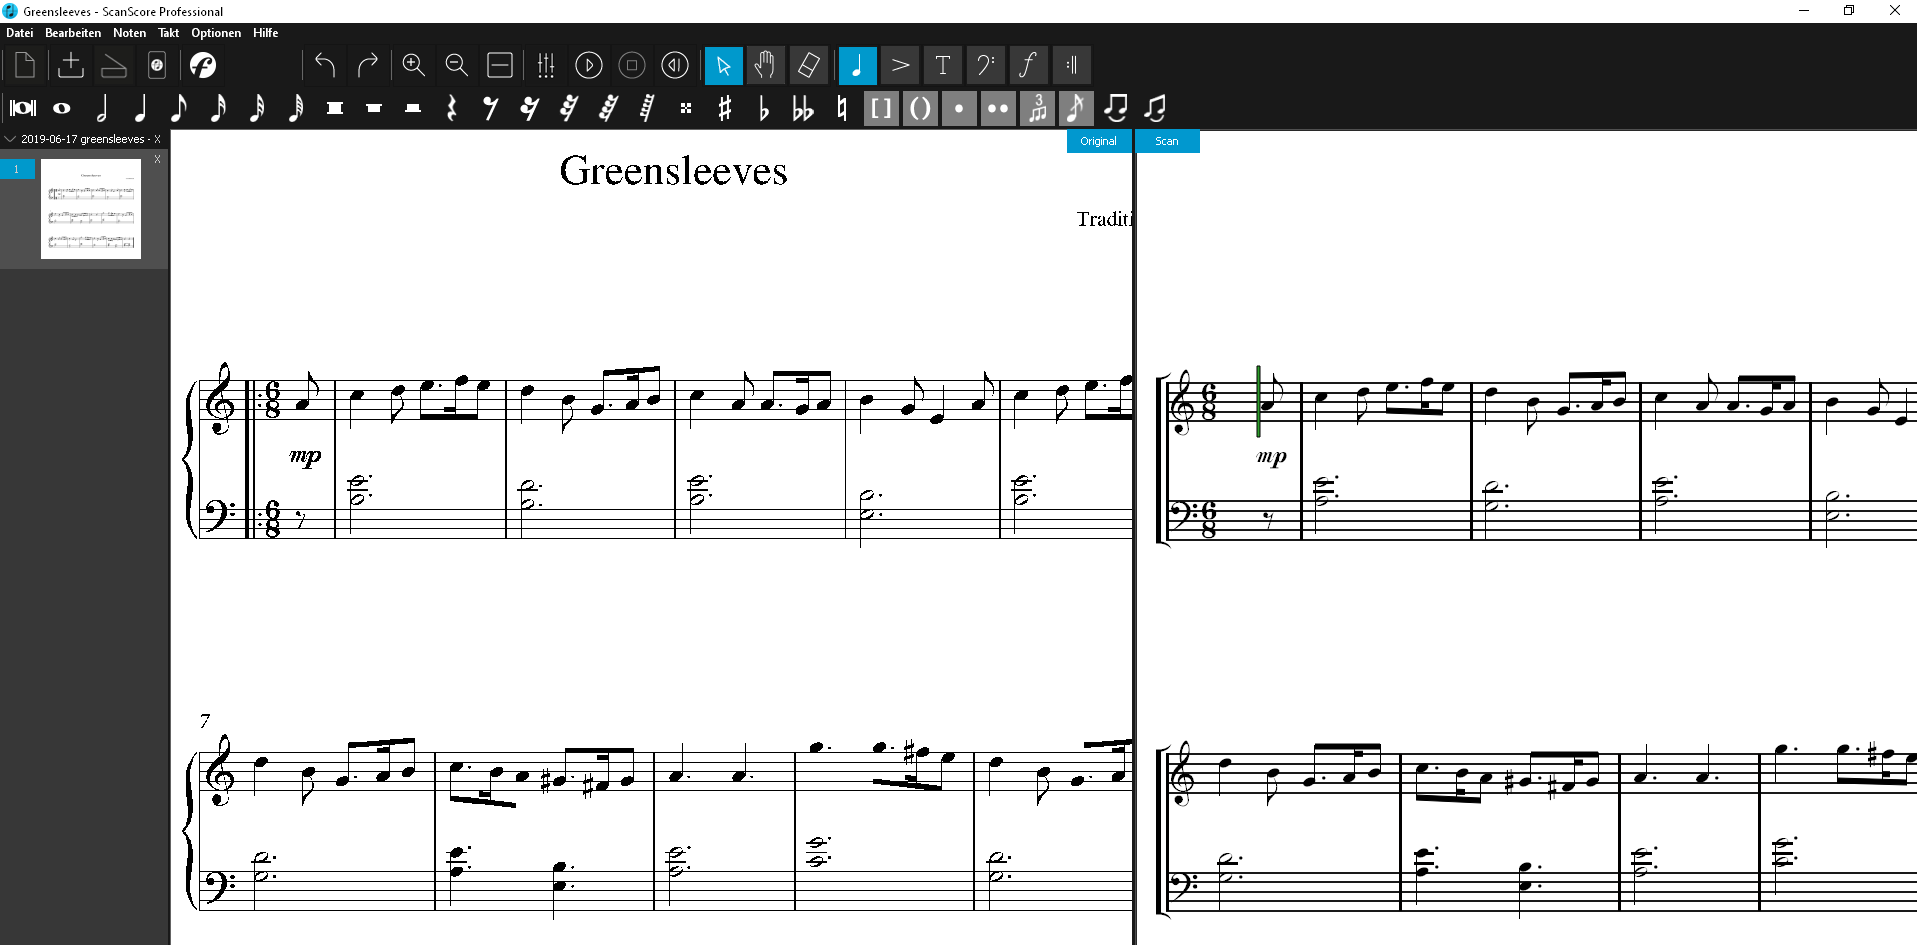Open the Takt menu
This screenshot has height=945, width=1917.
168,33
